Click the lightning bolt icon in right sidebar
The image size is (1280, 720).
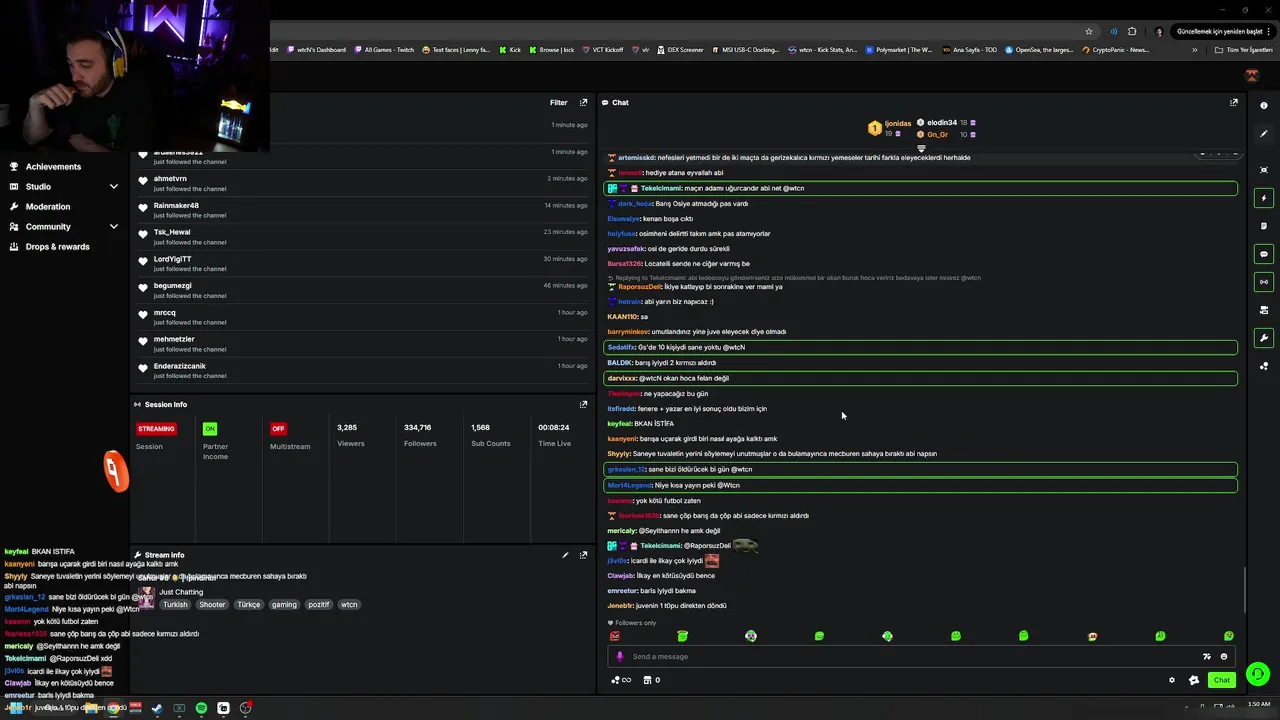[x=1264, y=198]
